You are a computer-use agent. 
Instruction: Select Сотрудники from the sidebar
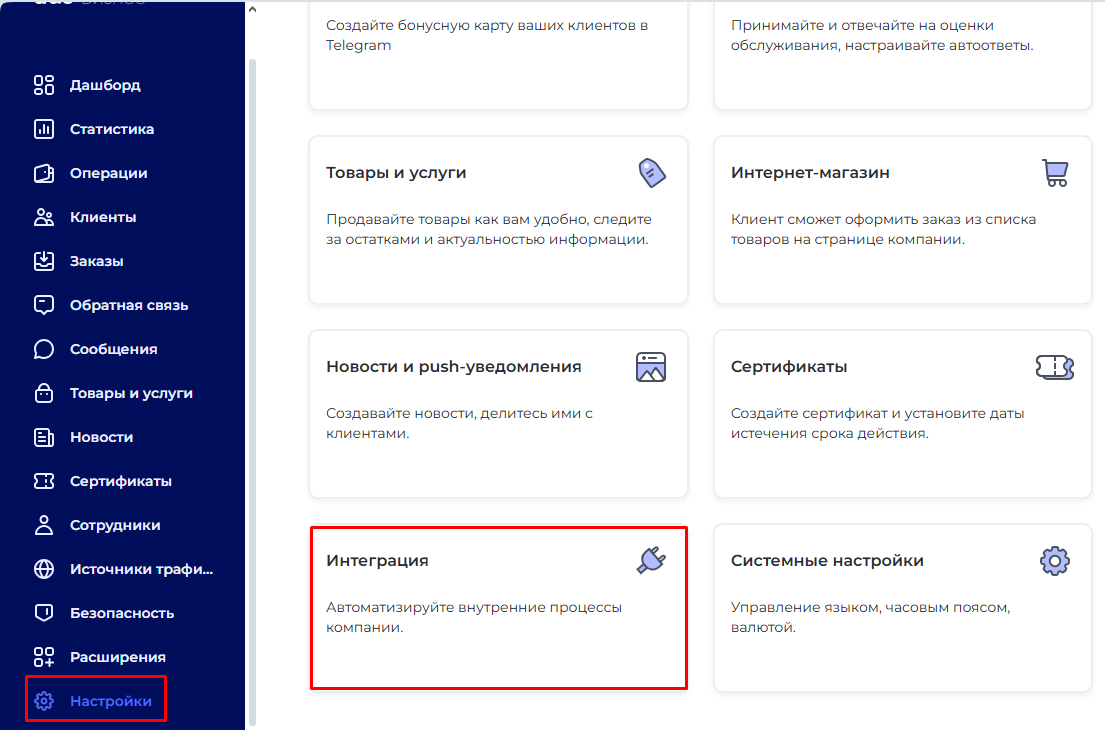[x=114, y=525]
